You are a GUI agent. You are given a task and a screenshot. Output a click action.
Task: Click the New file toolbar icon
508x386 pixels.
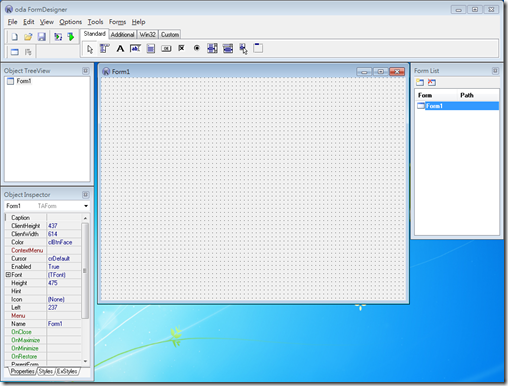[x=14, y=37]
